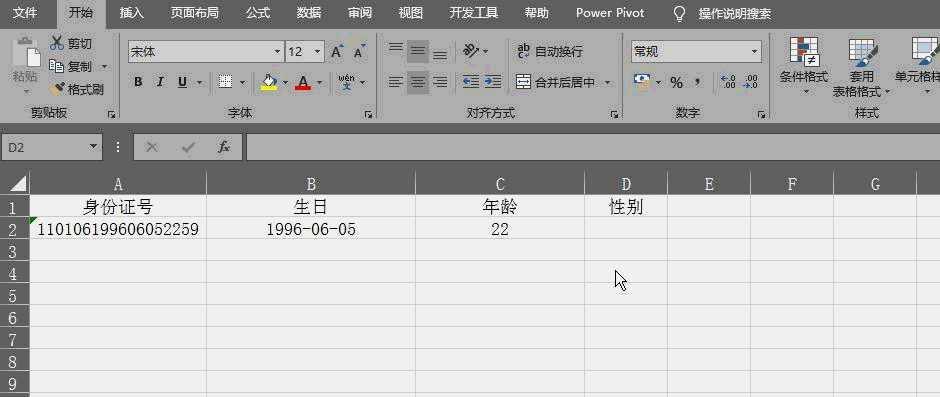Expand fill color dropdown arrow
Screen dimensions: 940x397
(x=285, y=82)
